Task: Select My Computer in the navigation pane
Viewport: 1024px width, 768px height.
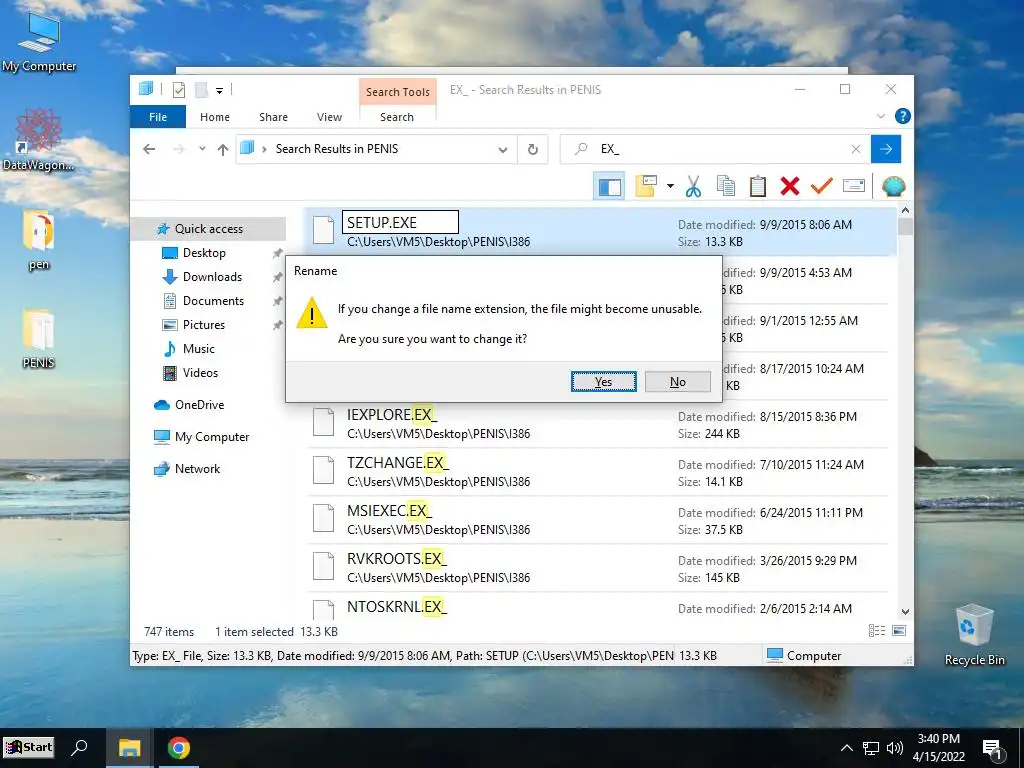Action: tap(212, 437)
